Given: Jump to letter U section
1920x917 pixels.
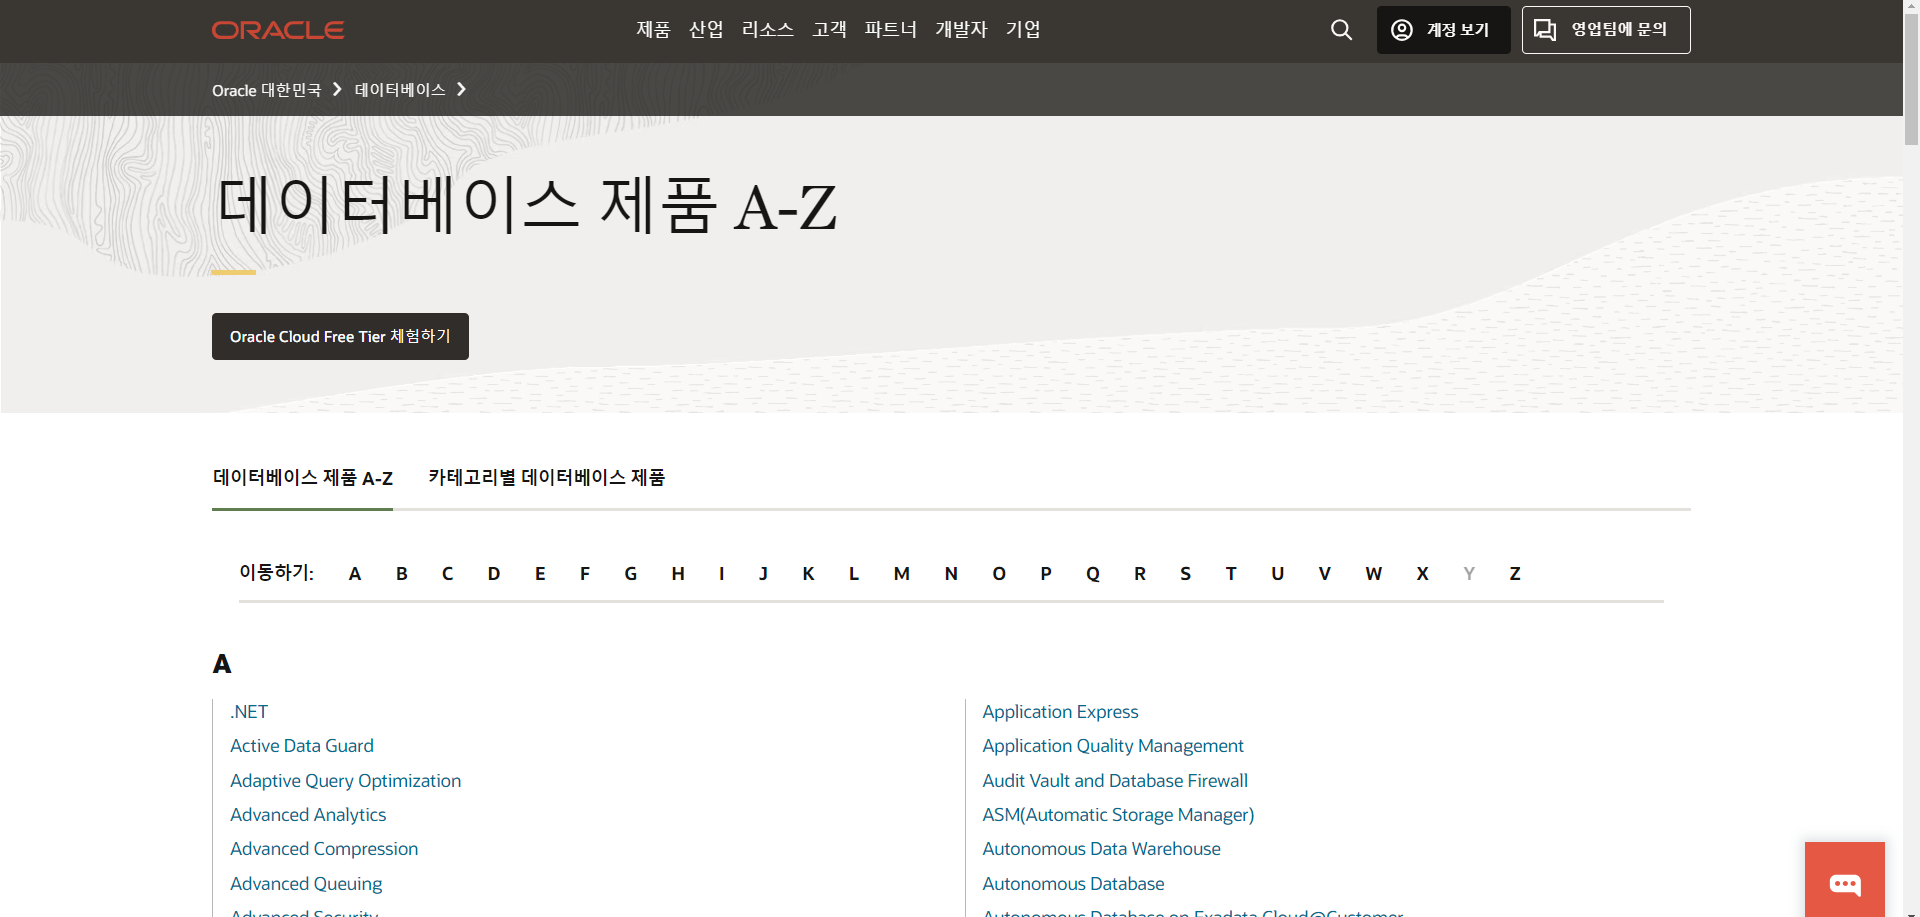Looking at the screenshot, I should 1277,573.
